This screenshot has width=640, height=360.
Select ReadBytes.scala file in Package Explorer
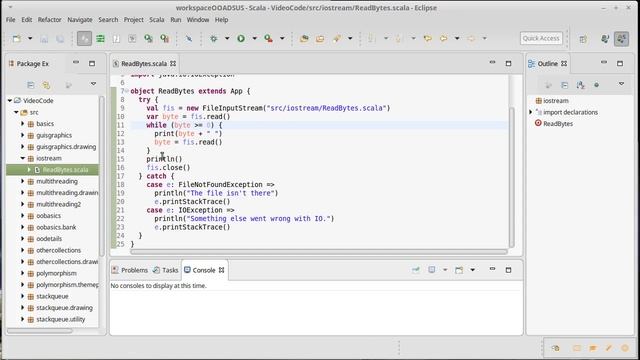[x=65, y=169]
